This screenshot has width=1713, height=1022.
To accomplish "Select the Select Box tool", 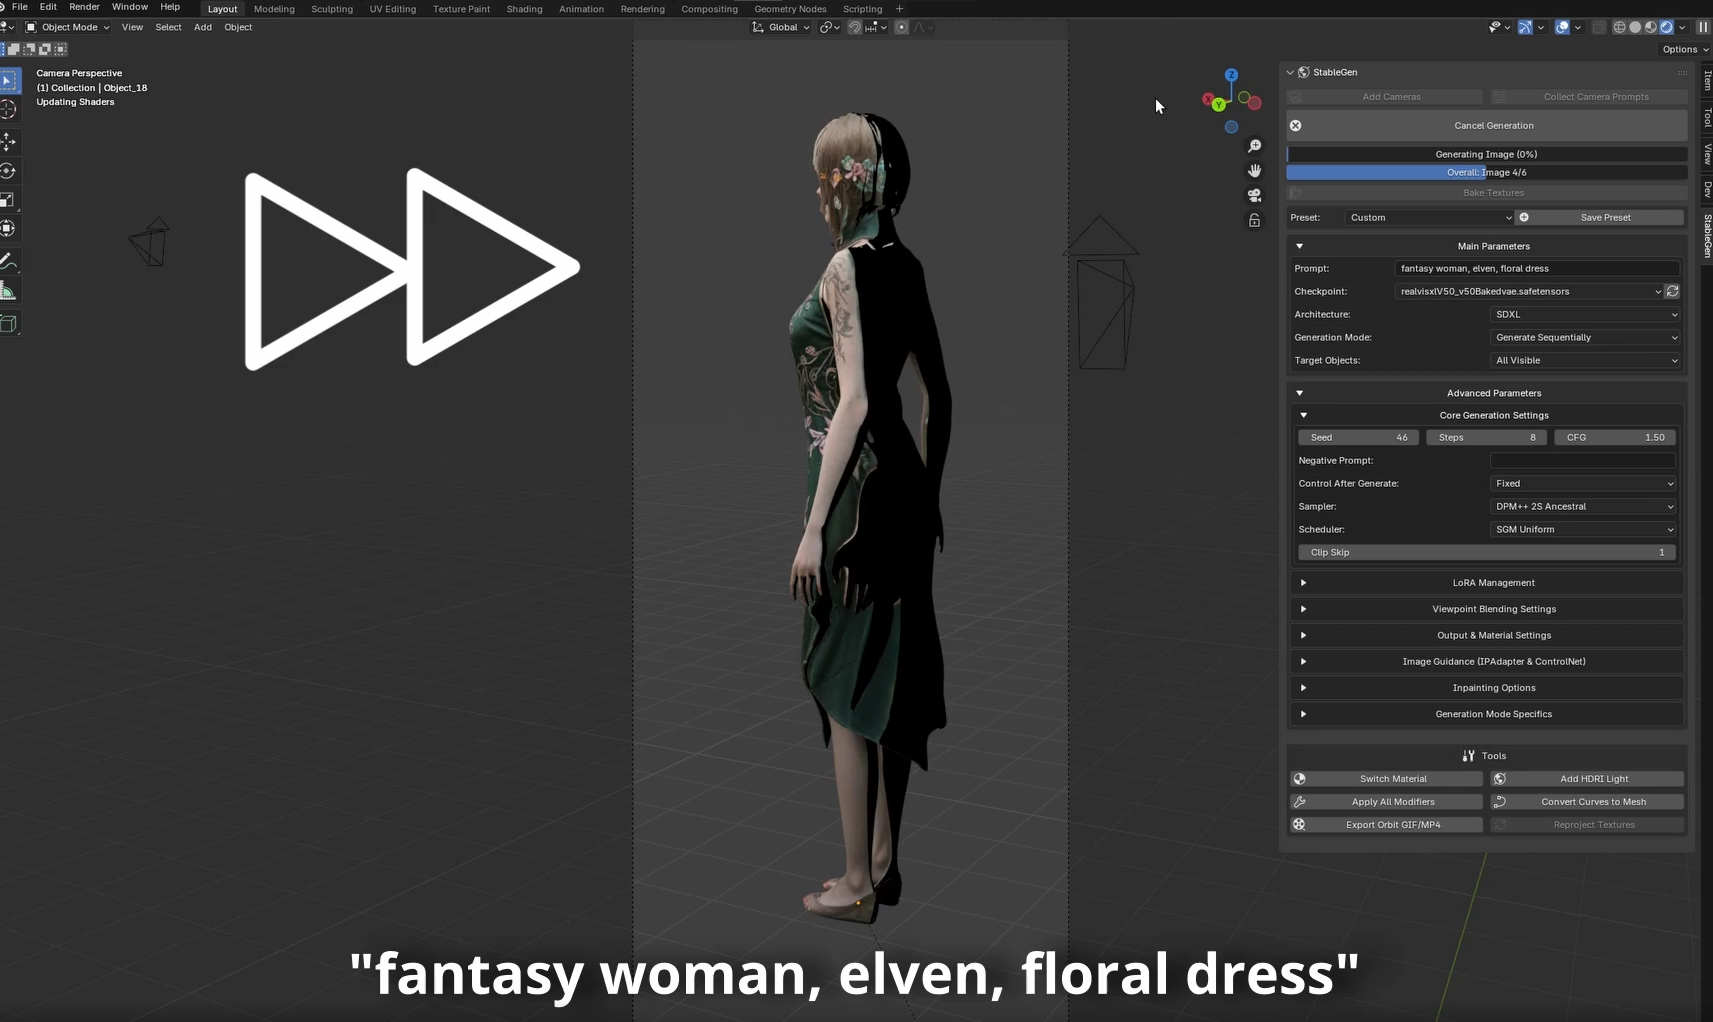I will 9,79.
